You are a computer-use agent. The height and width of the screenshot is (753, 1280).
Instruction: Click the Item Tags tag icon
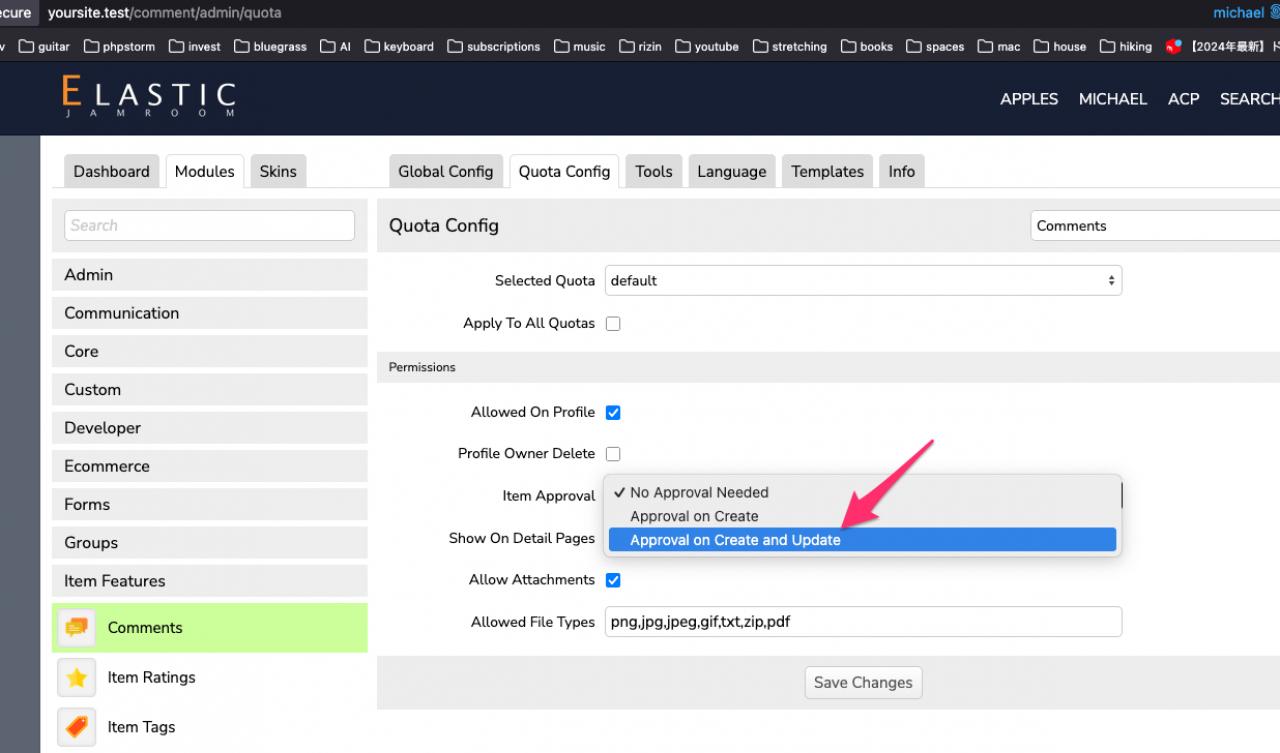[77, 727]
